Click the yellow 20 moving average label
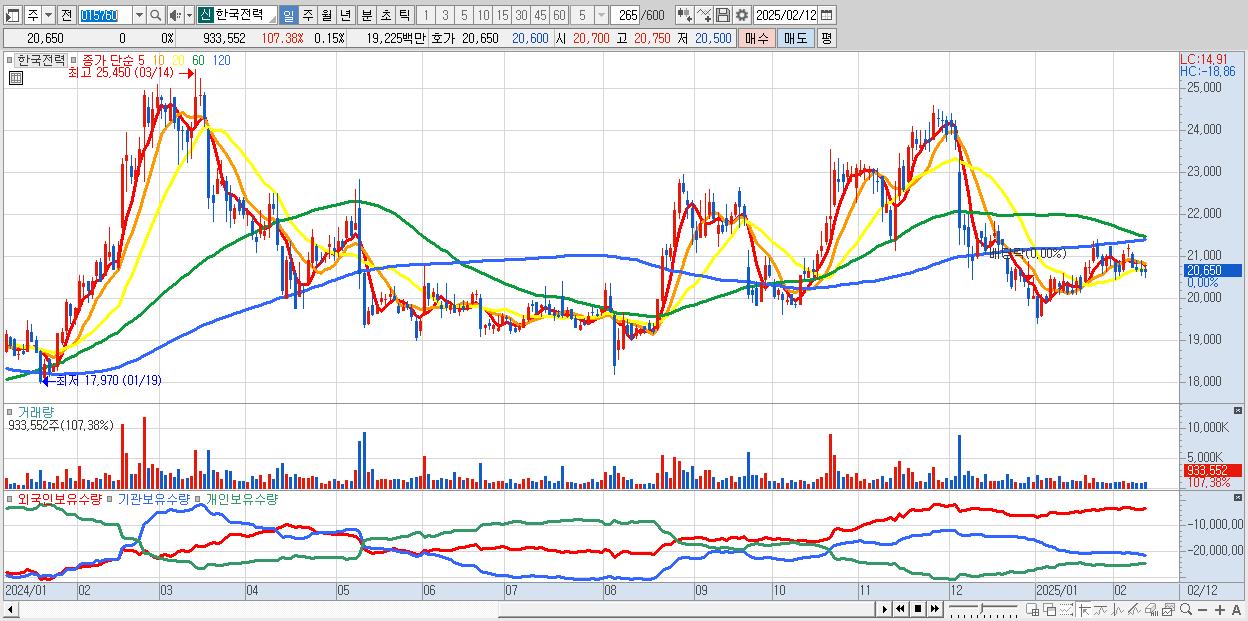The width and height of the screenshot is (1248, 621). [178, 60]
